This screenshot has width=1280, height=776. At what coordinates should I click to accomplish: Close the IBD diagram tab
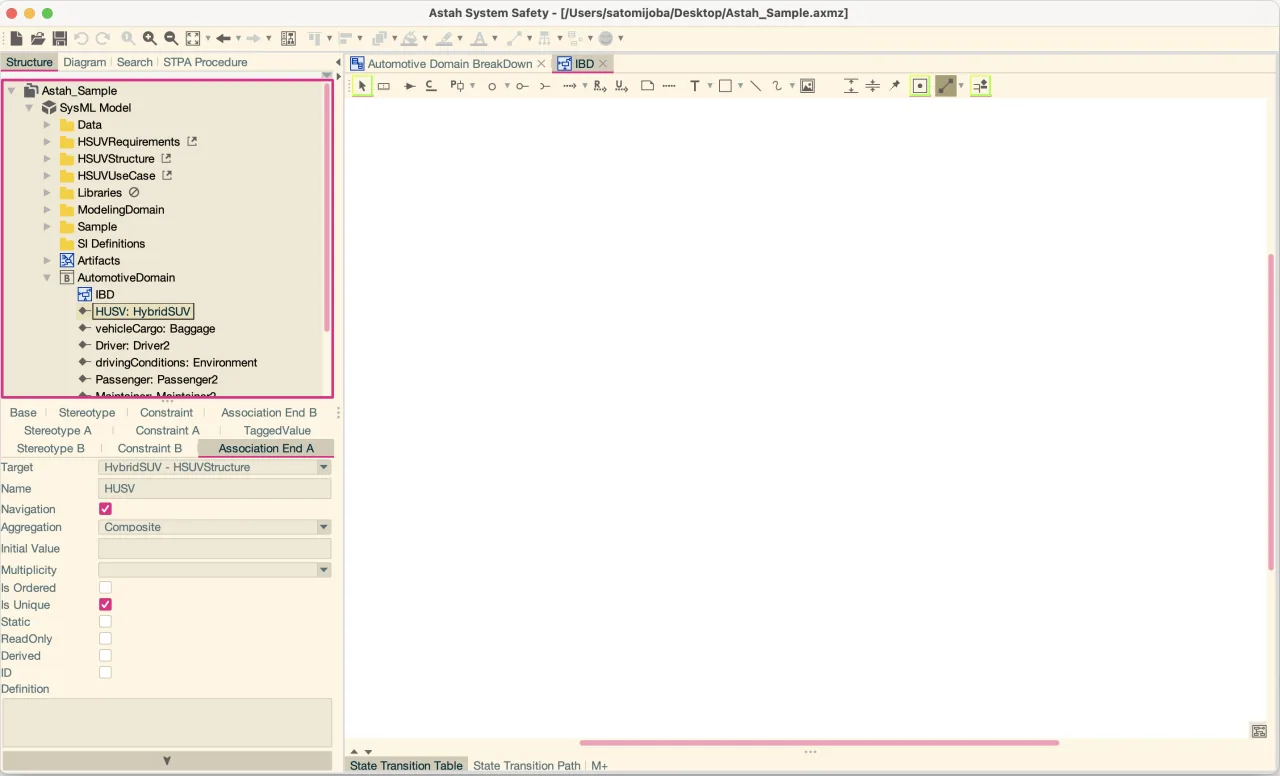[x=603, y=64]
